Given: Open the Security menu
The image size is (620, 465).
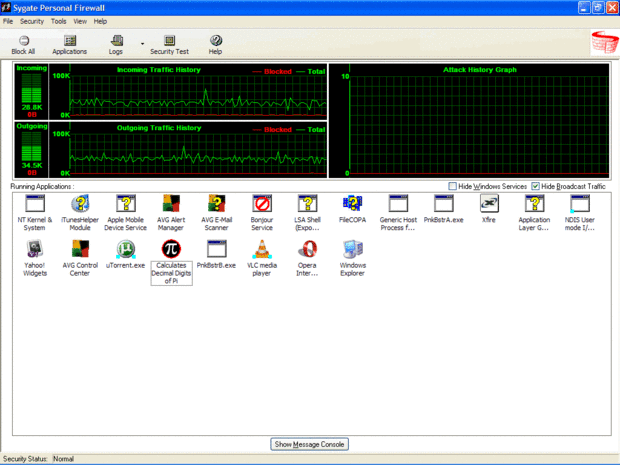Looking at the screenshot, I should point(32,21).
